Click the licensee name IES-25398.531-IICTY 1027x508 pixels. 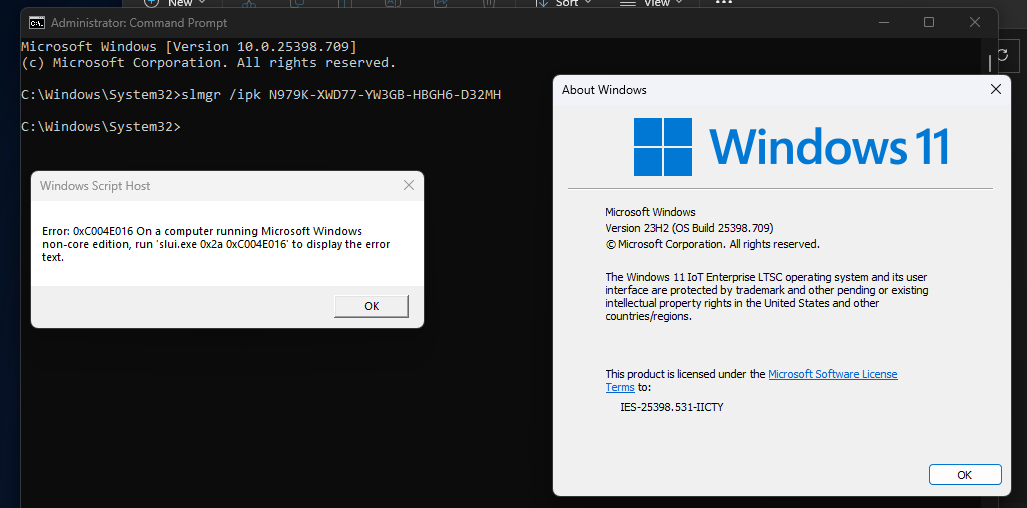coord(672,407)
